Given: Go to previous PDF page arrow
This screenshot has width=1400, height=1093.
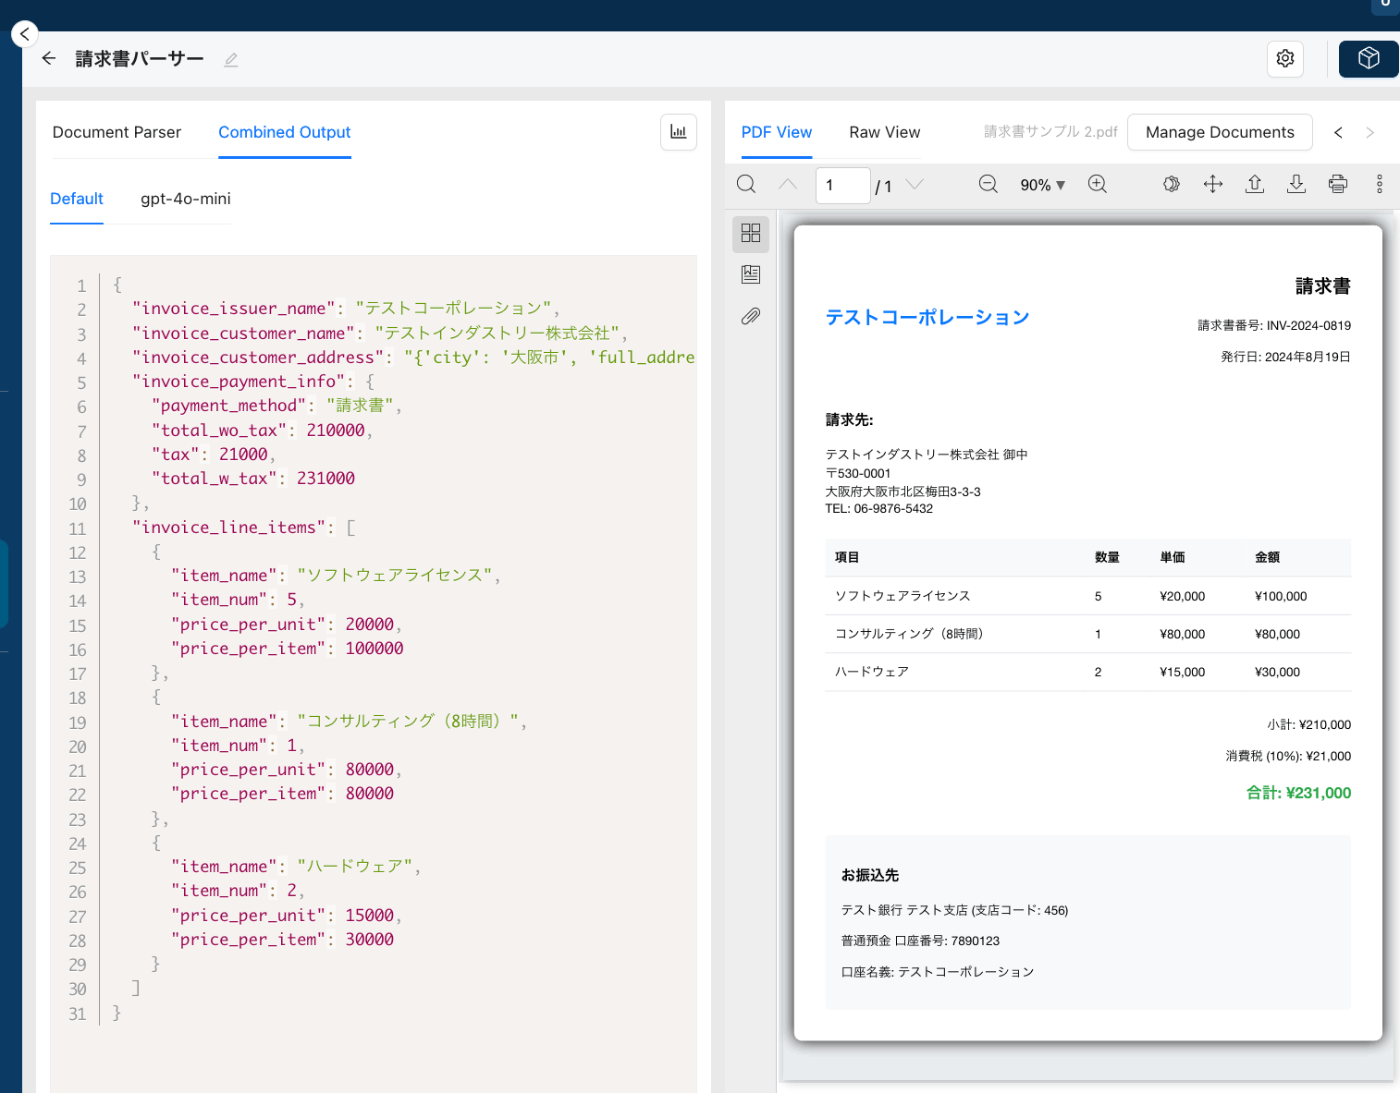Looking at the screenshot, I should [x=788, y=184].
